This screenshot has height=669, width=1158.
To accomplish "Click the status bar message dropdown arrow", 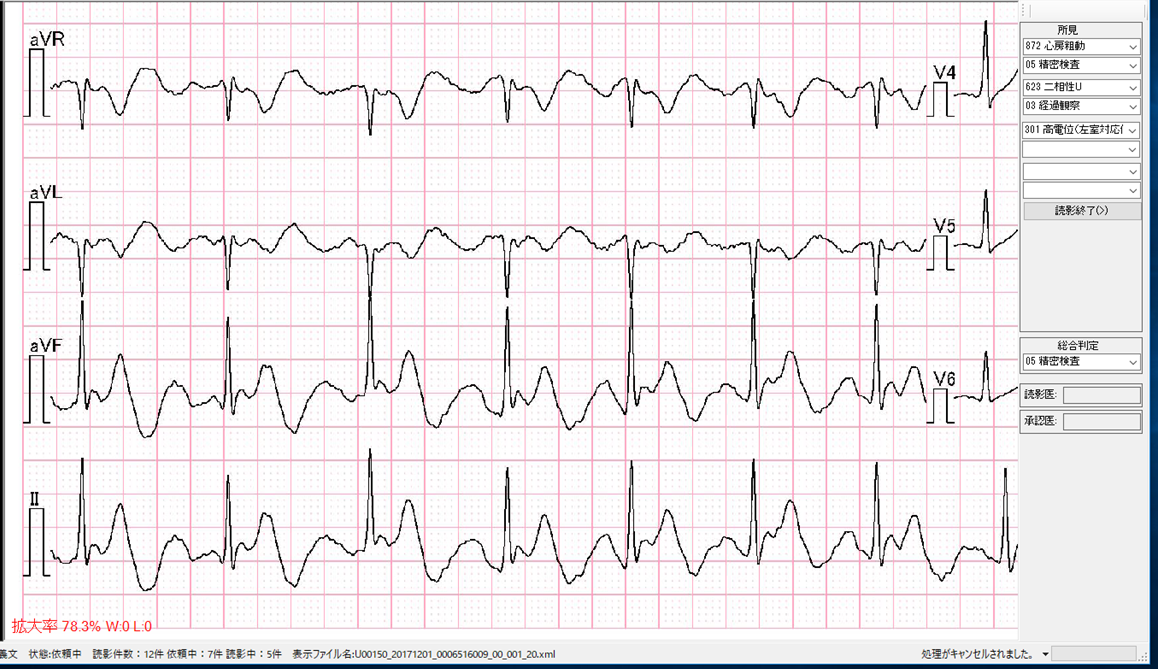I will pos(1045,655).
